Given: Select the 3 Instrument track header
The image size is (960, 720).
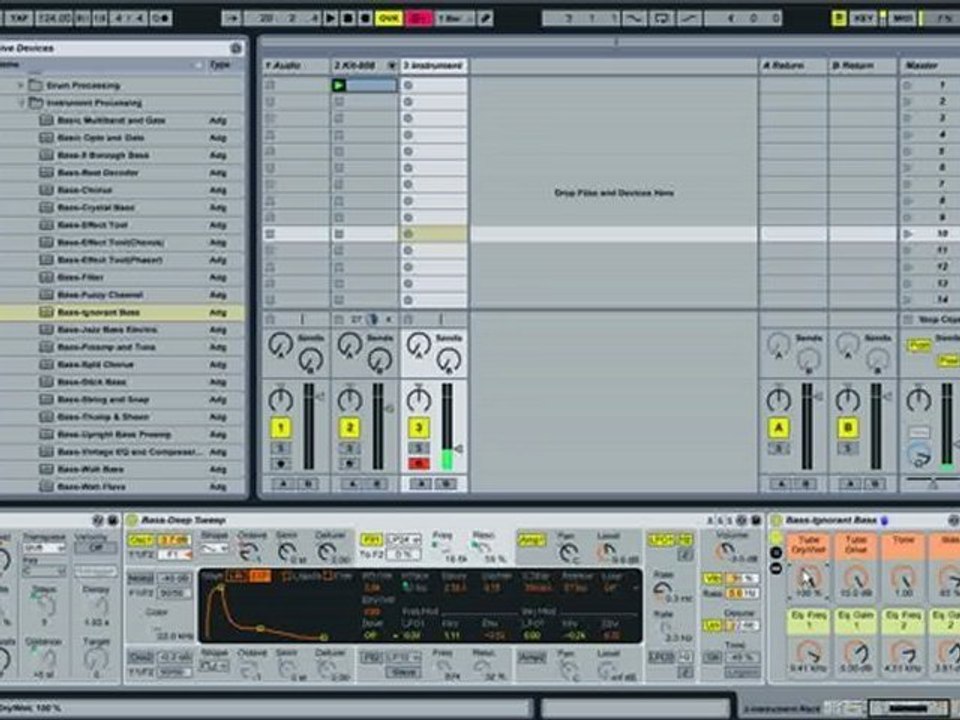Looking at the screenshot, I should [433, 66].
